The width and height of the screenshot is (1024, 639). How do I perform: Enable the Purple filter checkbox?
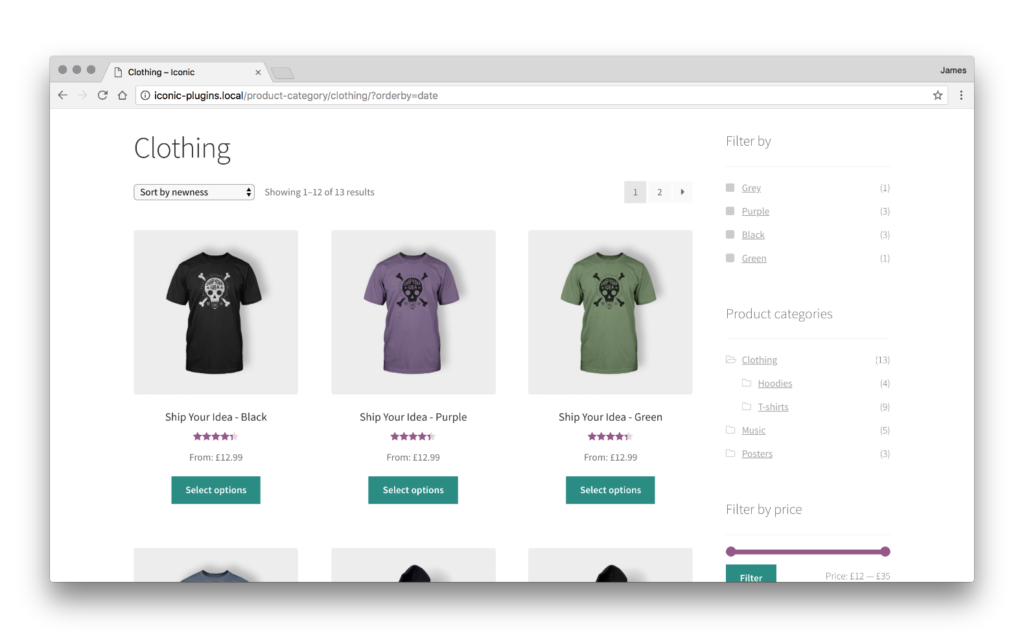(x=729, y=211)
